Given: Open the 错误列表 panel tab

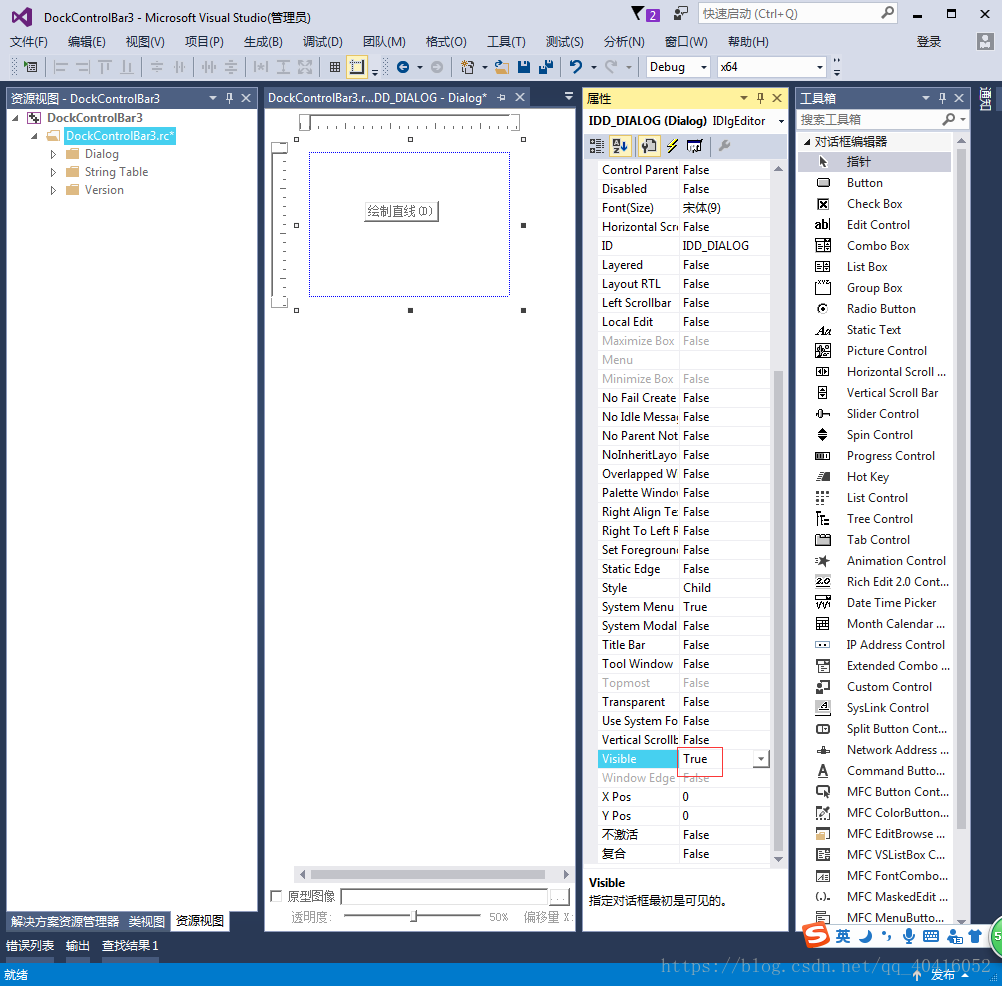Looking at the screenshot, I should (30, 945).
